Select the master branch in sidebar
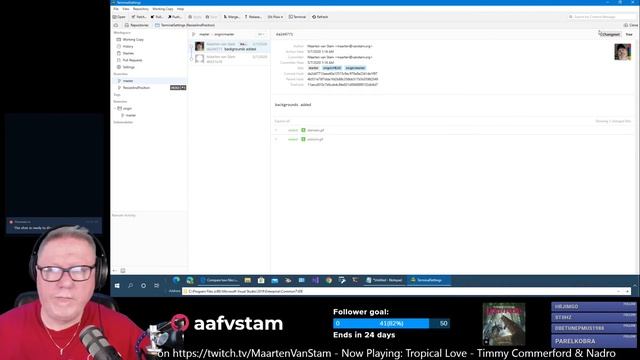 click(x=149, y=81)
